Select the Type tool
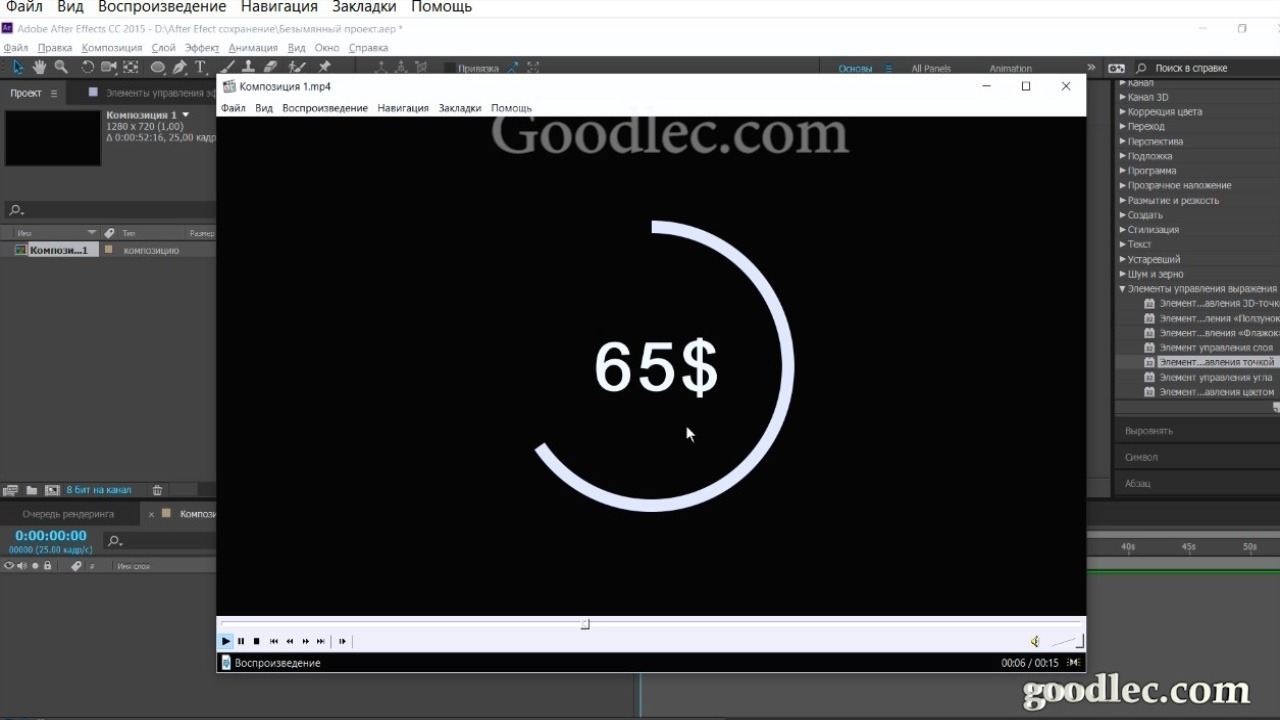 pyautogui.click(x=202, y=68)
